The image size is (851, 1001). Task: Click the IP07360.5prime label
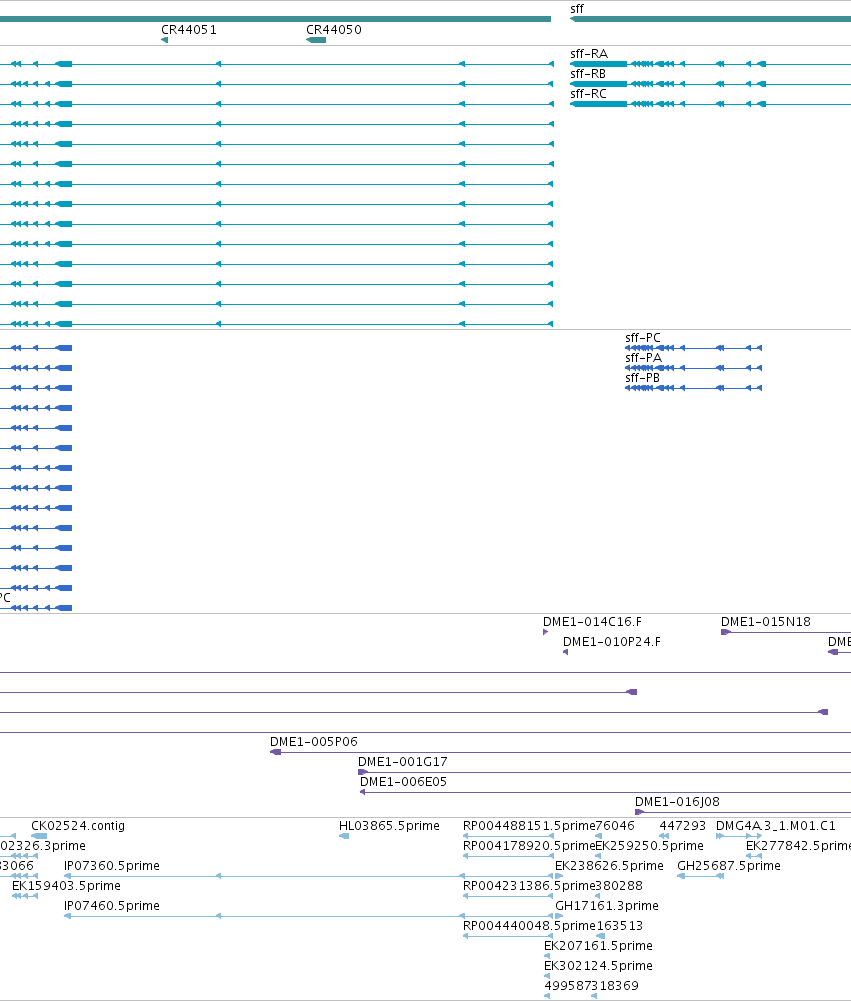(x=112, y=866)
